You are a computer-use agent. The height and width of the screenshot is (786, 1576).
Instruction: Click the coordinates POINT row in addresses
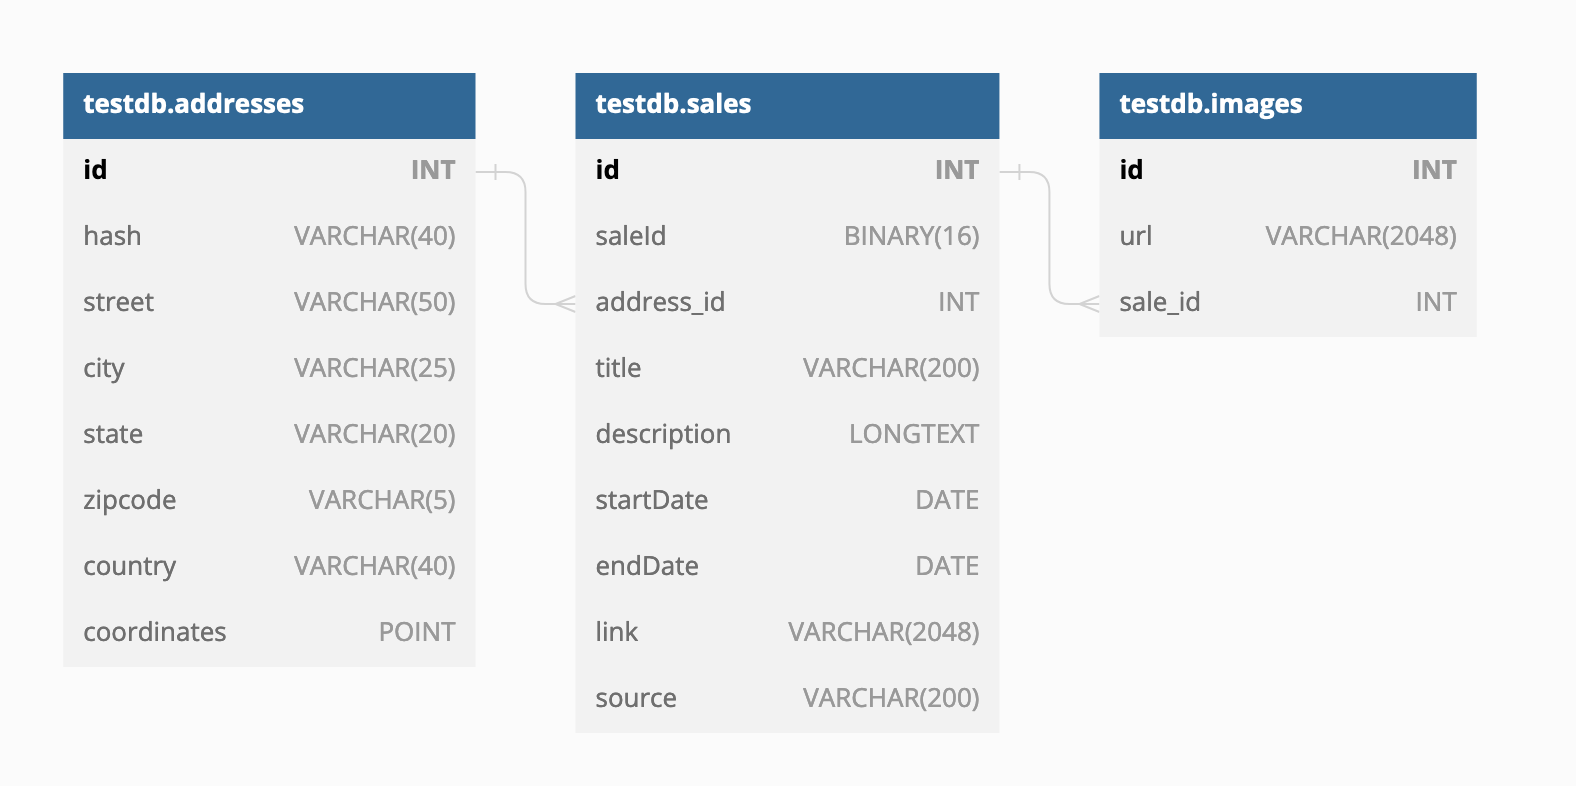[x=269, y=633]
